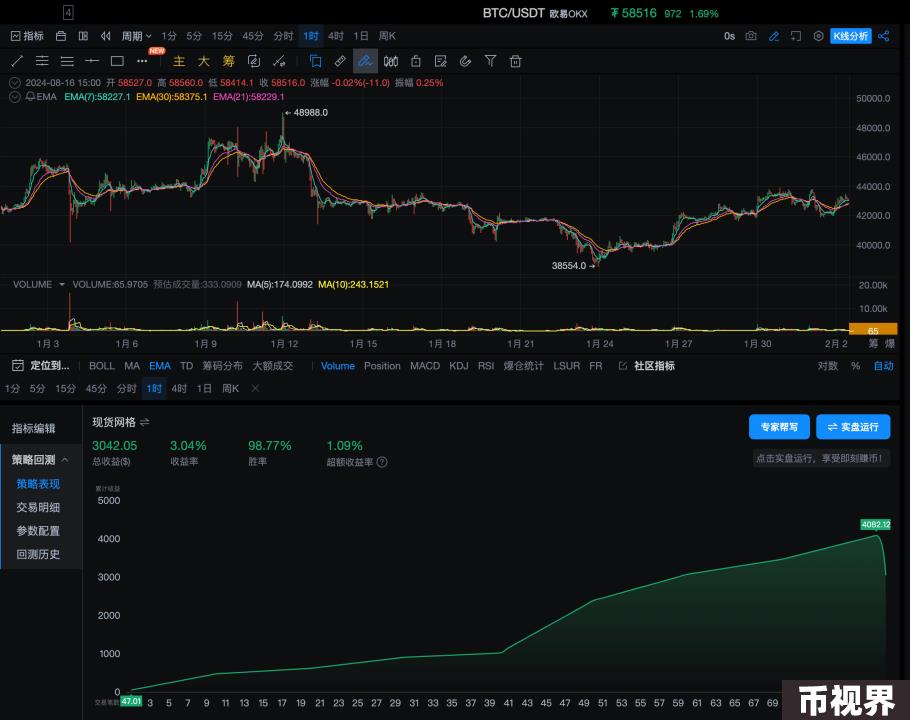
Task: Toggle the BOLL indicator
Action: pyautogui.click(x=102, y=366)
